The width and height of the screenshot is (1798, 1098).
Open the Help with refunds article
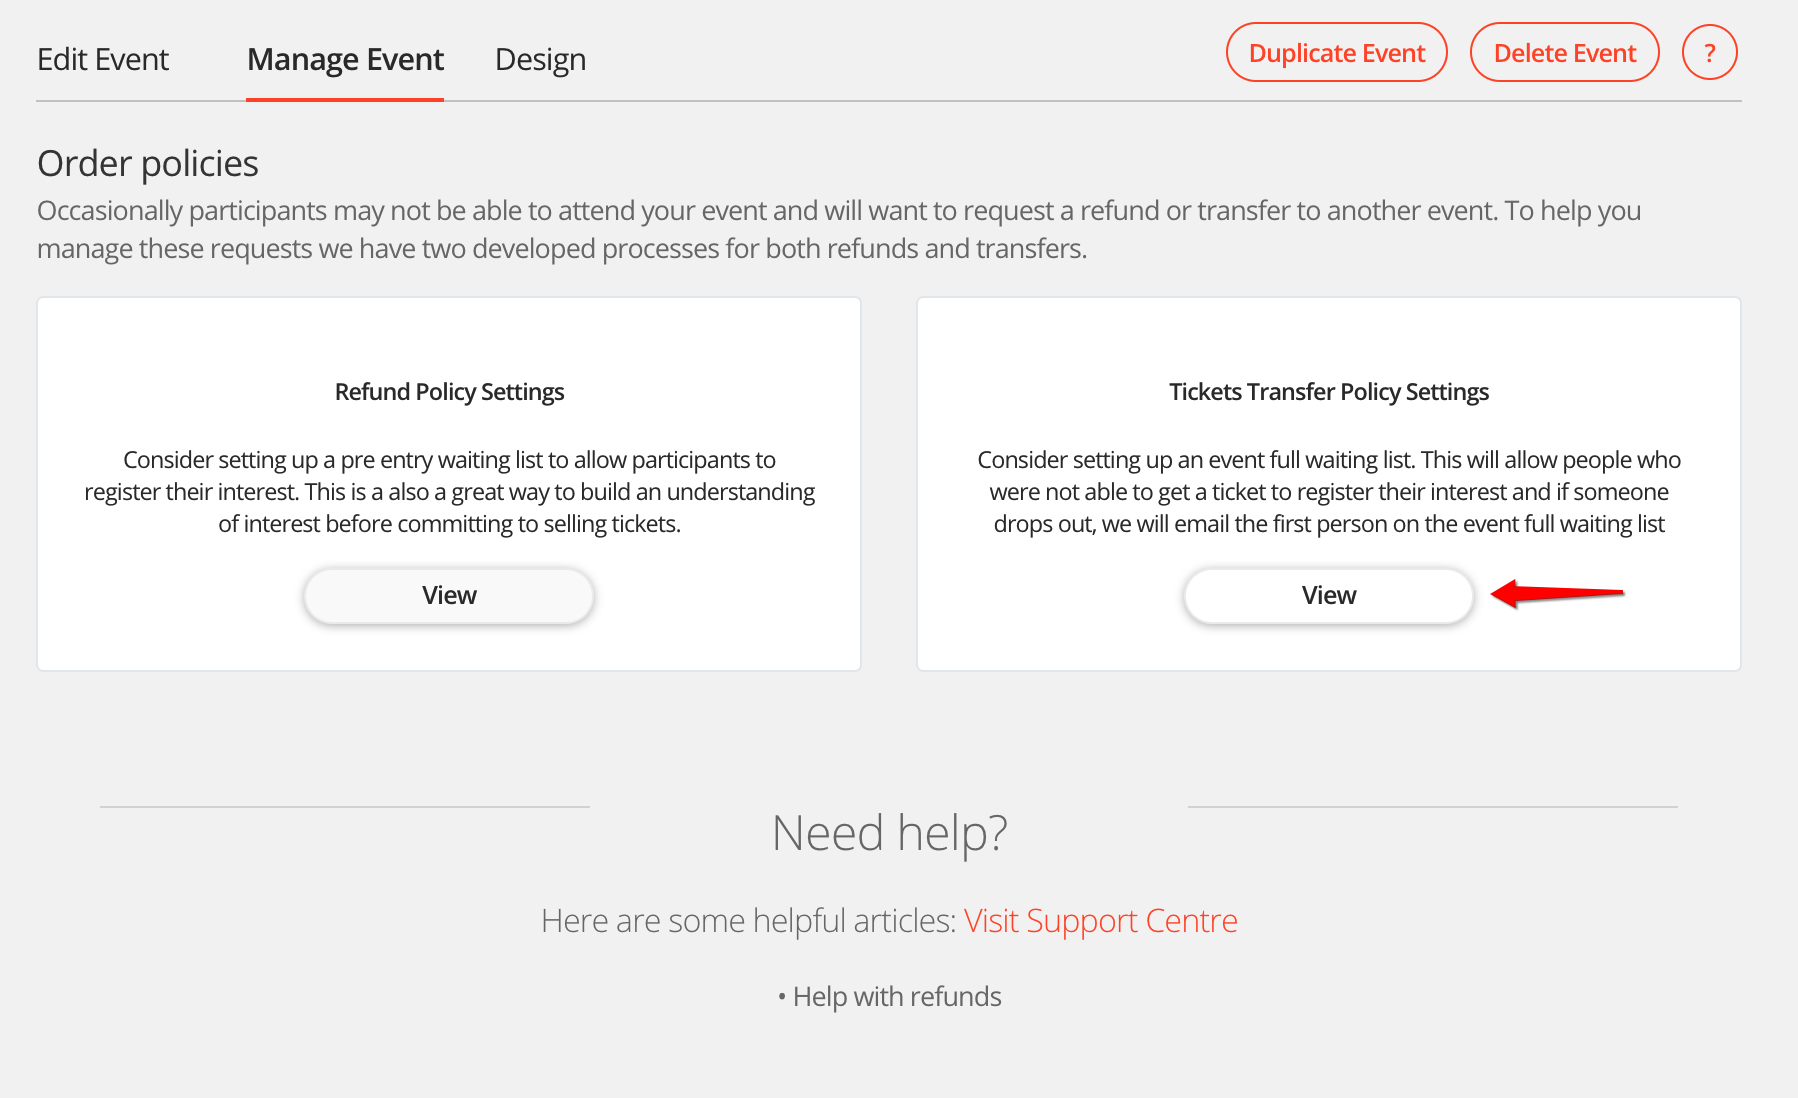[897, 997]
